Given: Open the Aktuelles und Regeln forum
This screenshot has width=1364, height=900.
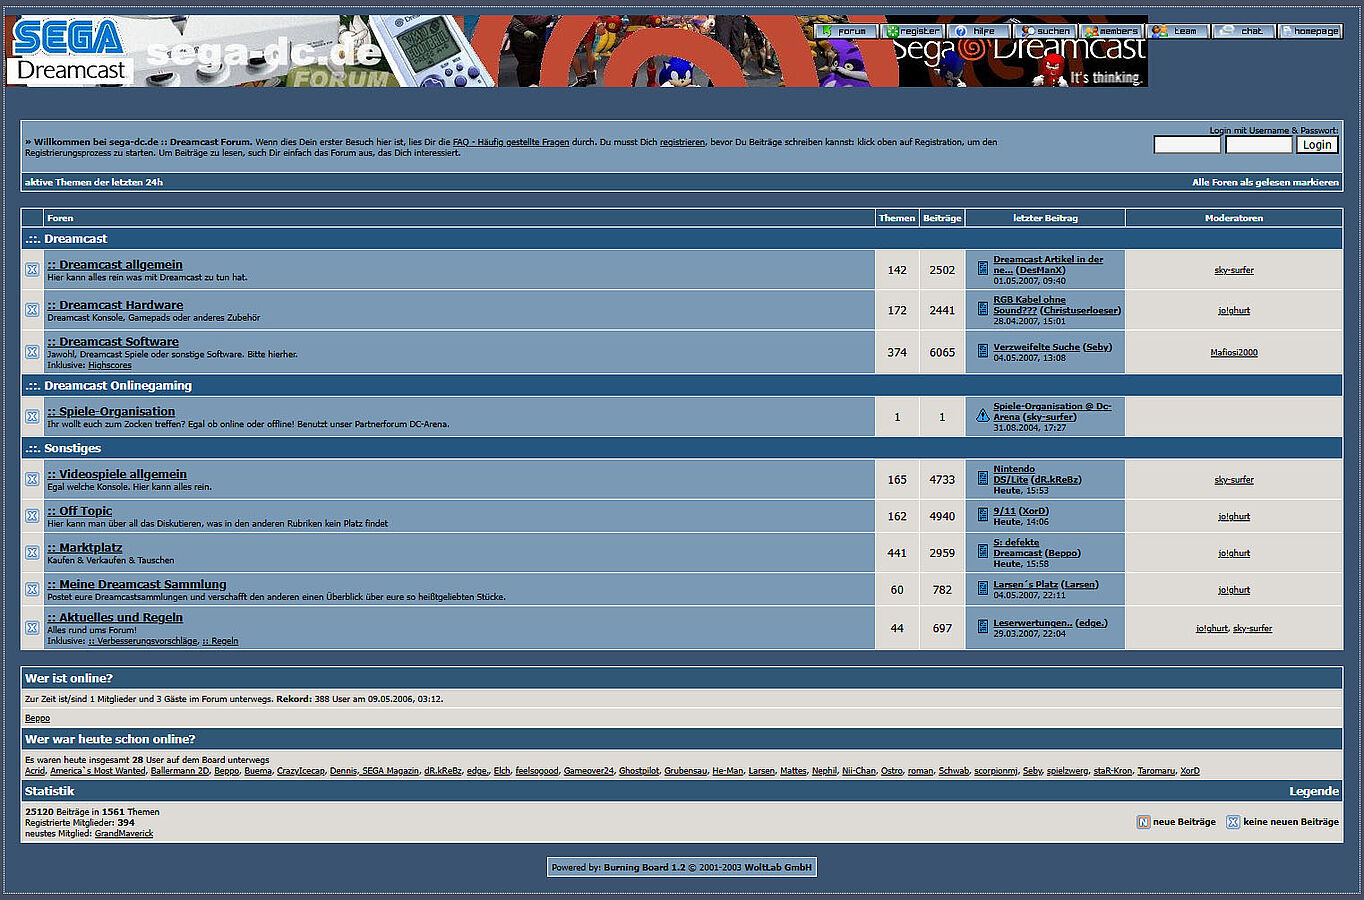Looking at the screenshot, I should [x=115, y=617].
